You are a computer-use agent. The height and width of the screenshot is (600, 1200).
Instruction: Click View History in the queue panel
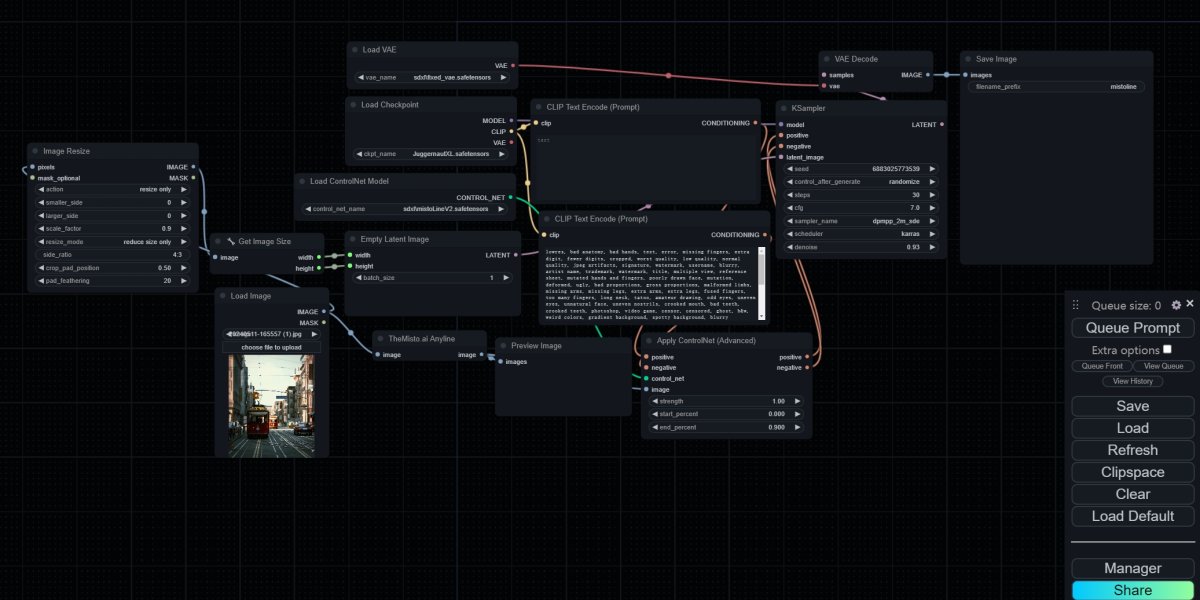pos(1132,381)
